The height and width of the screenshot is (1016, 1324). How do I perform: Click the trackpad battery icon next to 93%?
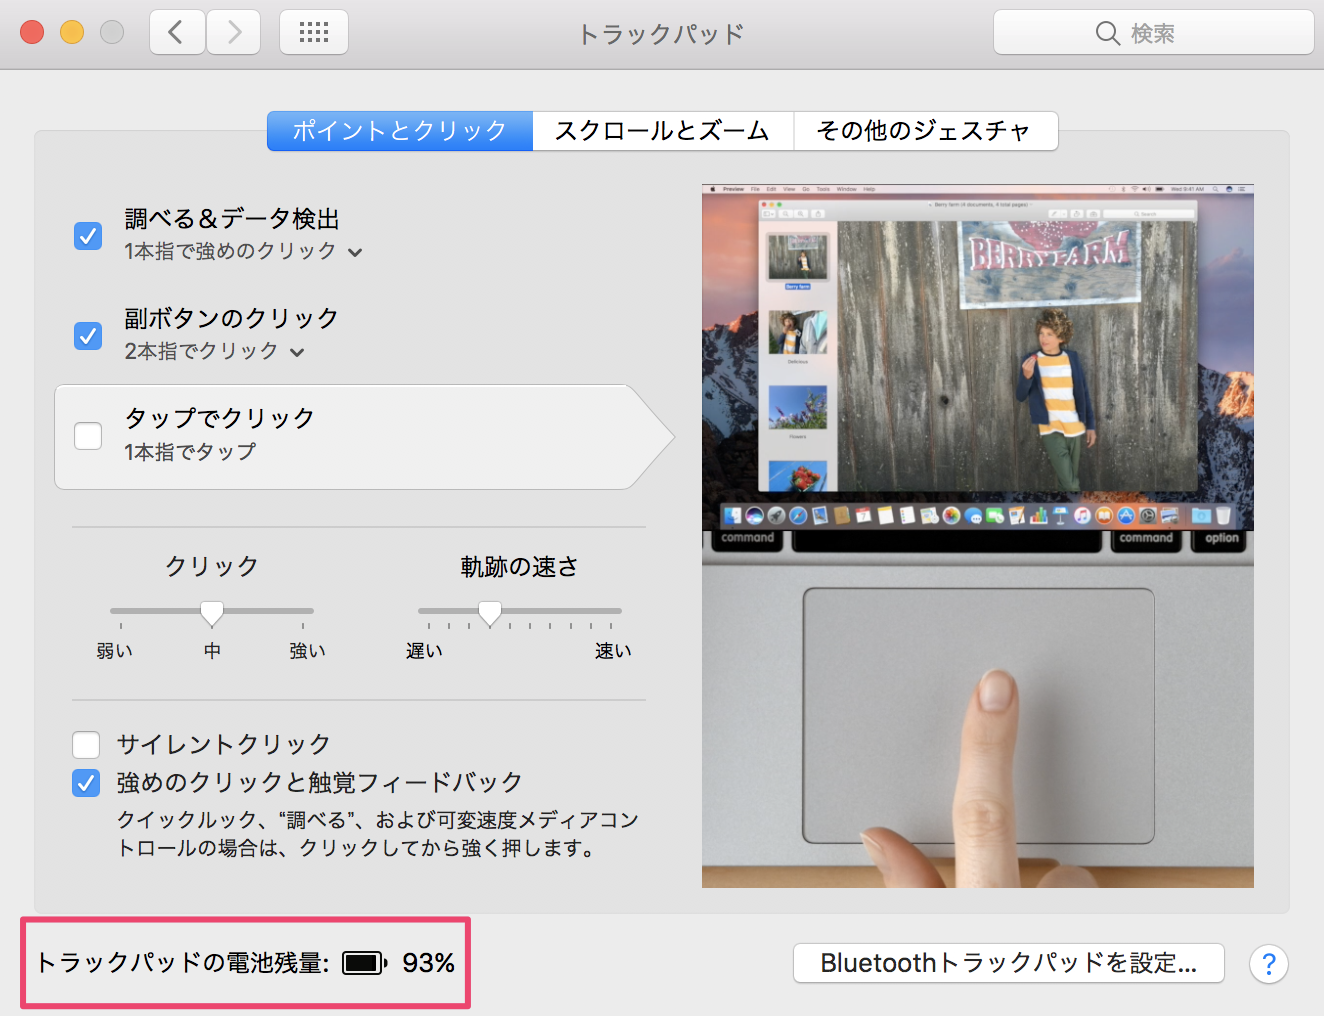point(362,962)
